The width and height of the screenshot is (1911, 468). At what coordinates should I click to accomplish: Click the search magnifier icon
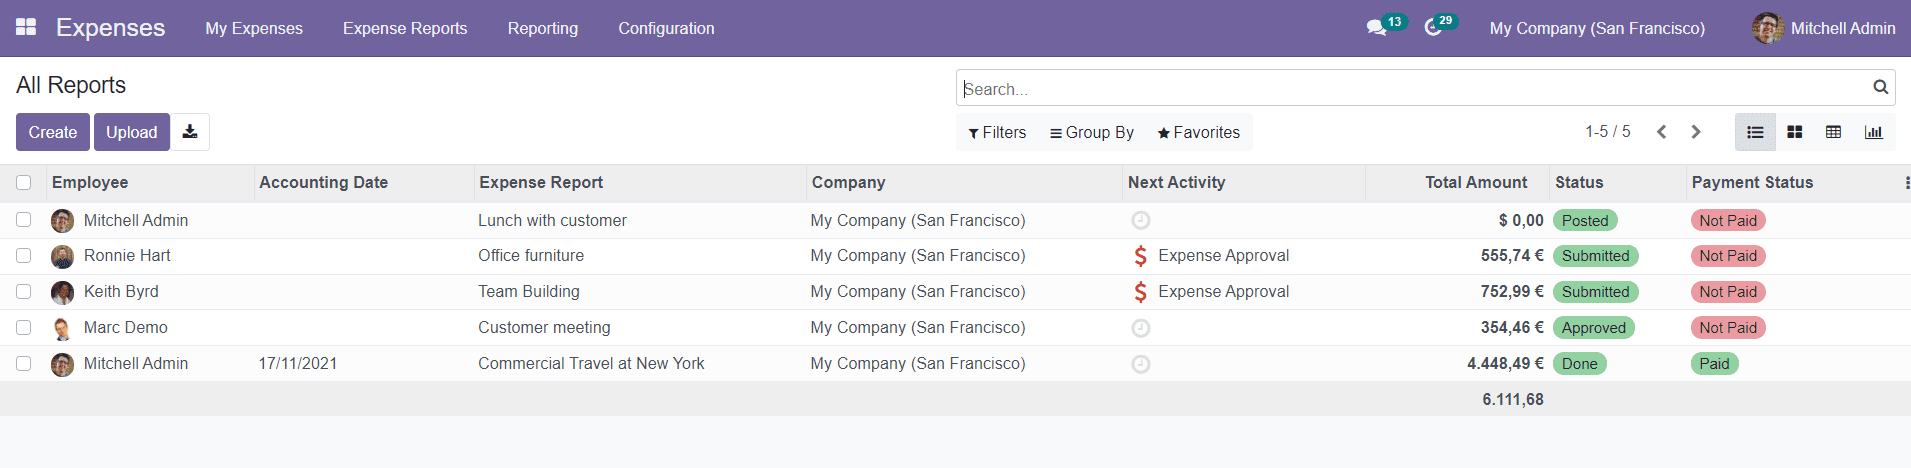point(1880,88)
